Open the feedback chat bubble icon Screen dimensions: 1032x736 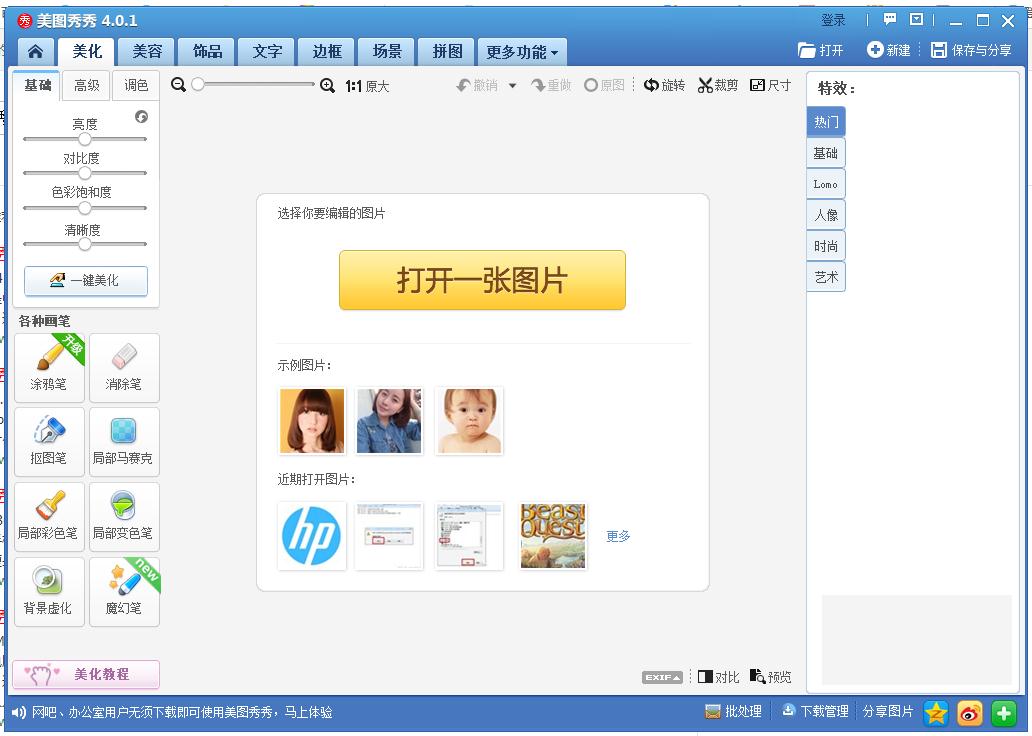click(x=890, y=20)
